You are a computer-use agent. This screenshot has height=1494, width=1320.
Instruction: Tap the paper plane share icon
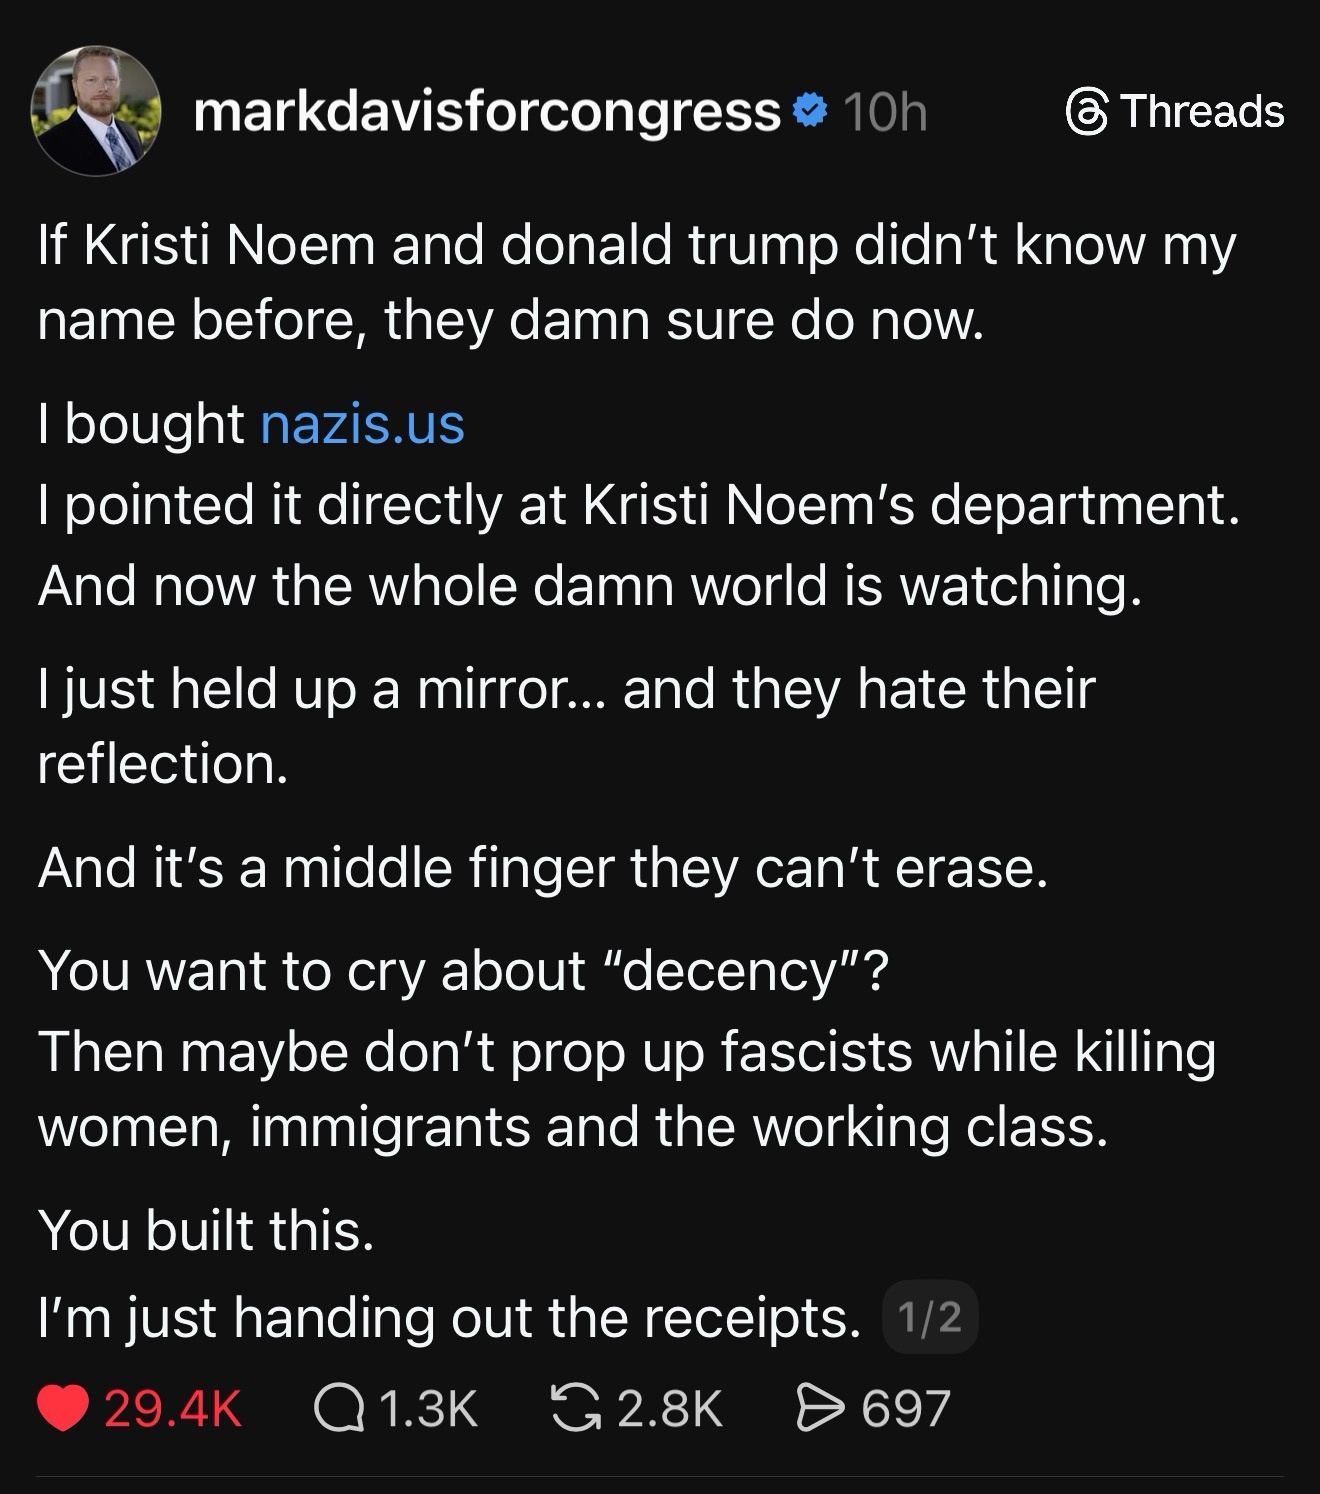[x=819, y=1408]
